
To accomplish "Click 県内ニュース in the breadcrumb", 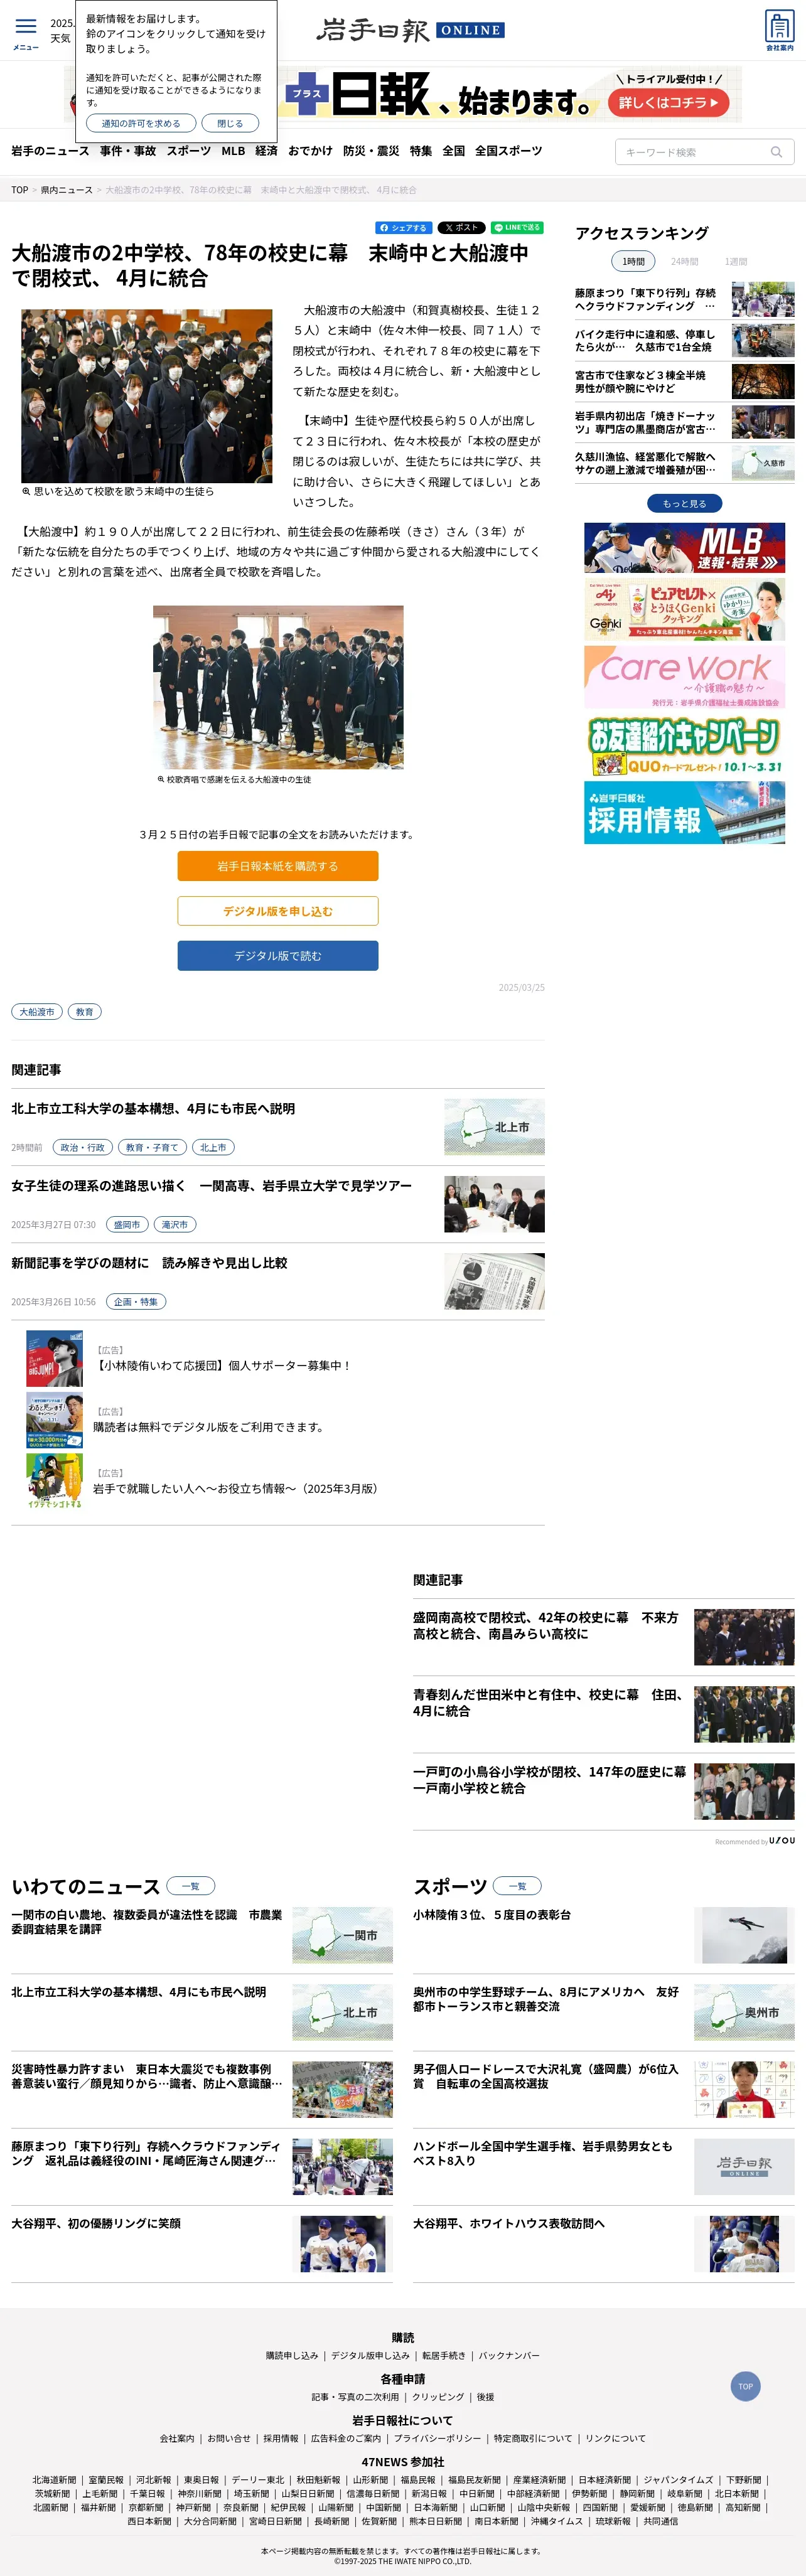I will tap(66, 190).
